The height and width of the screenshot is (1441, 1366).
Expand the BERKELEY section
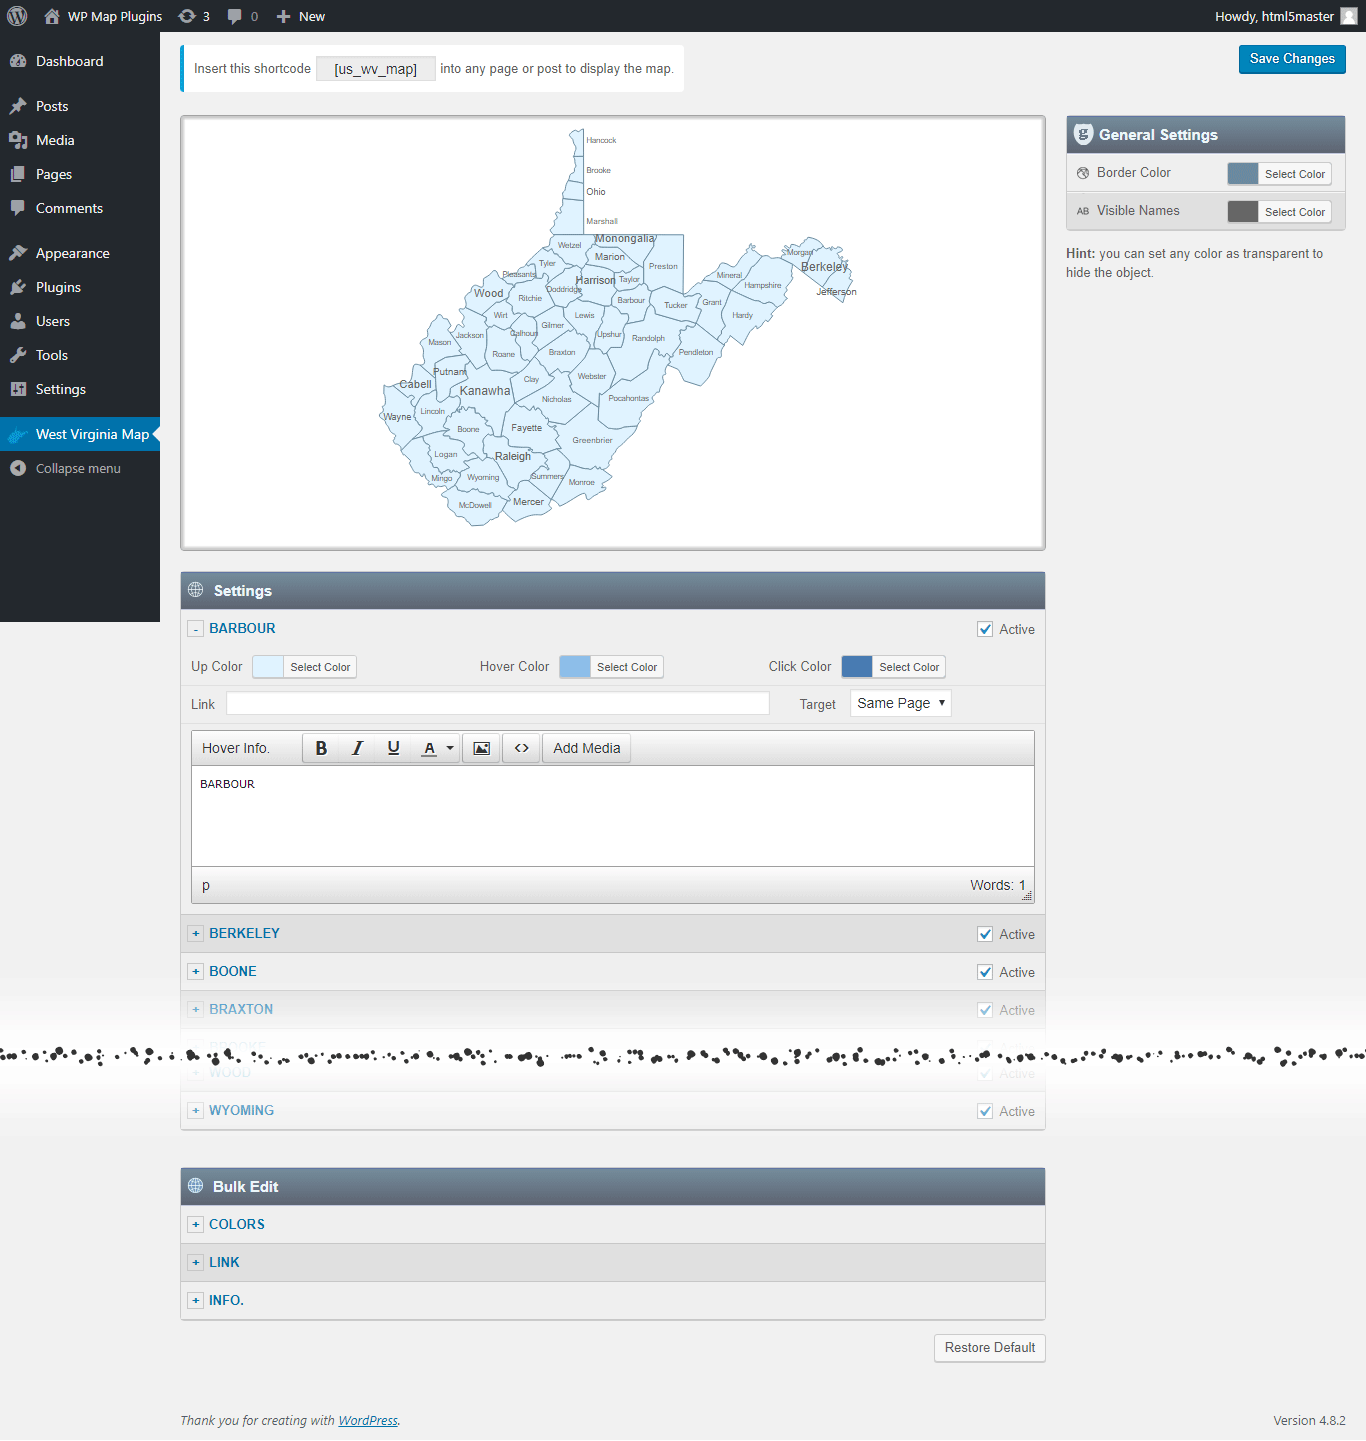[196, 934]
